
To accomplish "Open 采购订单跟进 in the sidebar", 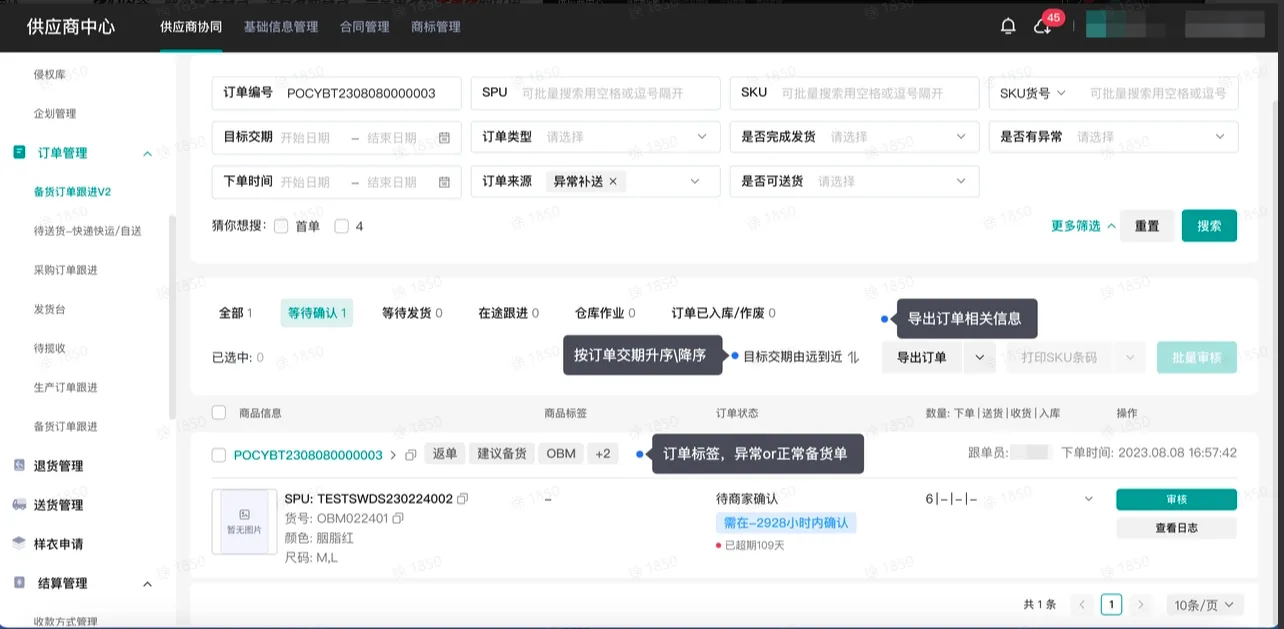I will pyautogui.click(x=66, y=270).
